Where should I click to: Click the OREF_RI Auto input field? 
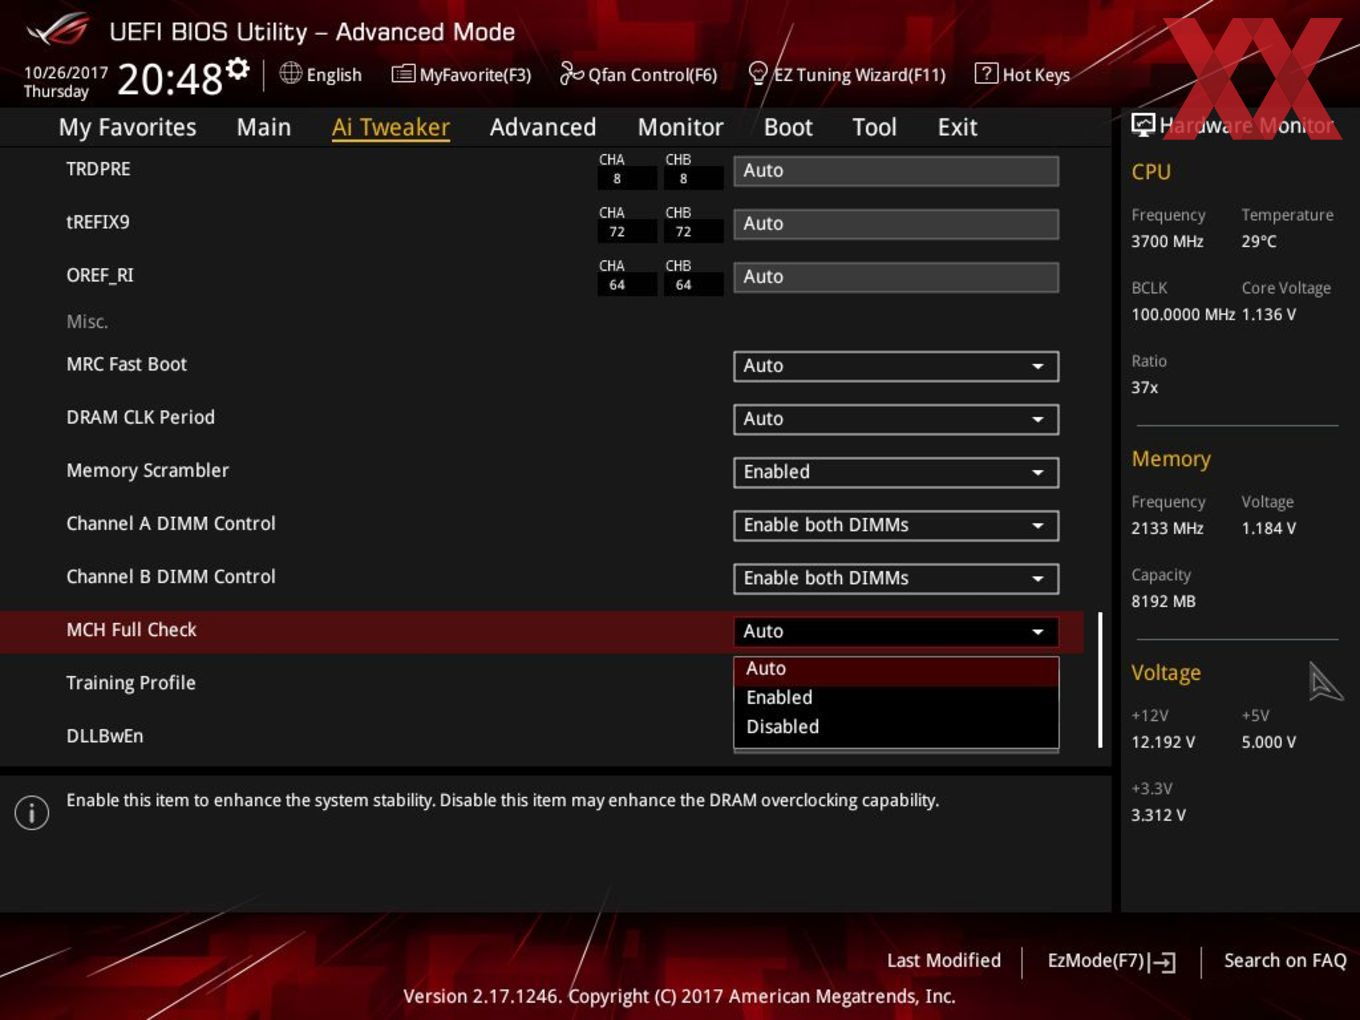click(896, 277)
